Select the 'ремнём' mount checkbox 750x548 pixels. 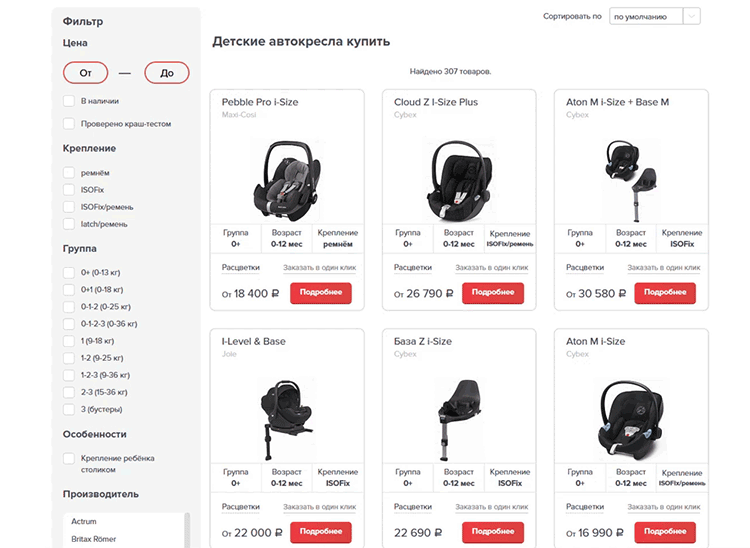tap(69, 172)
